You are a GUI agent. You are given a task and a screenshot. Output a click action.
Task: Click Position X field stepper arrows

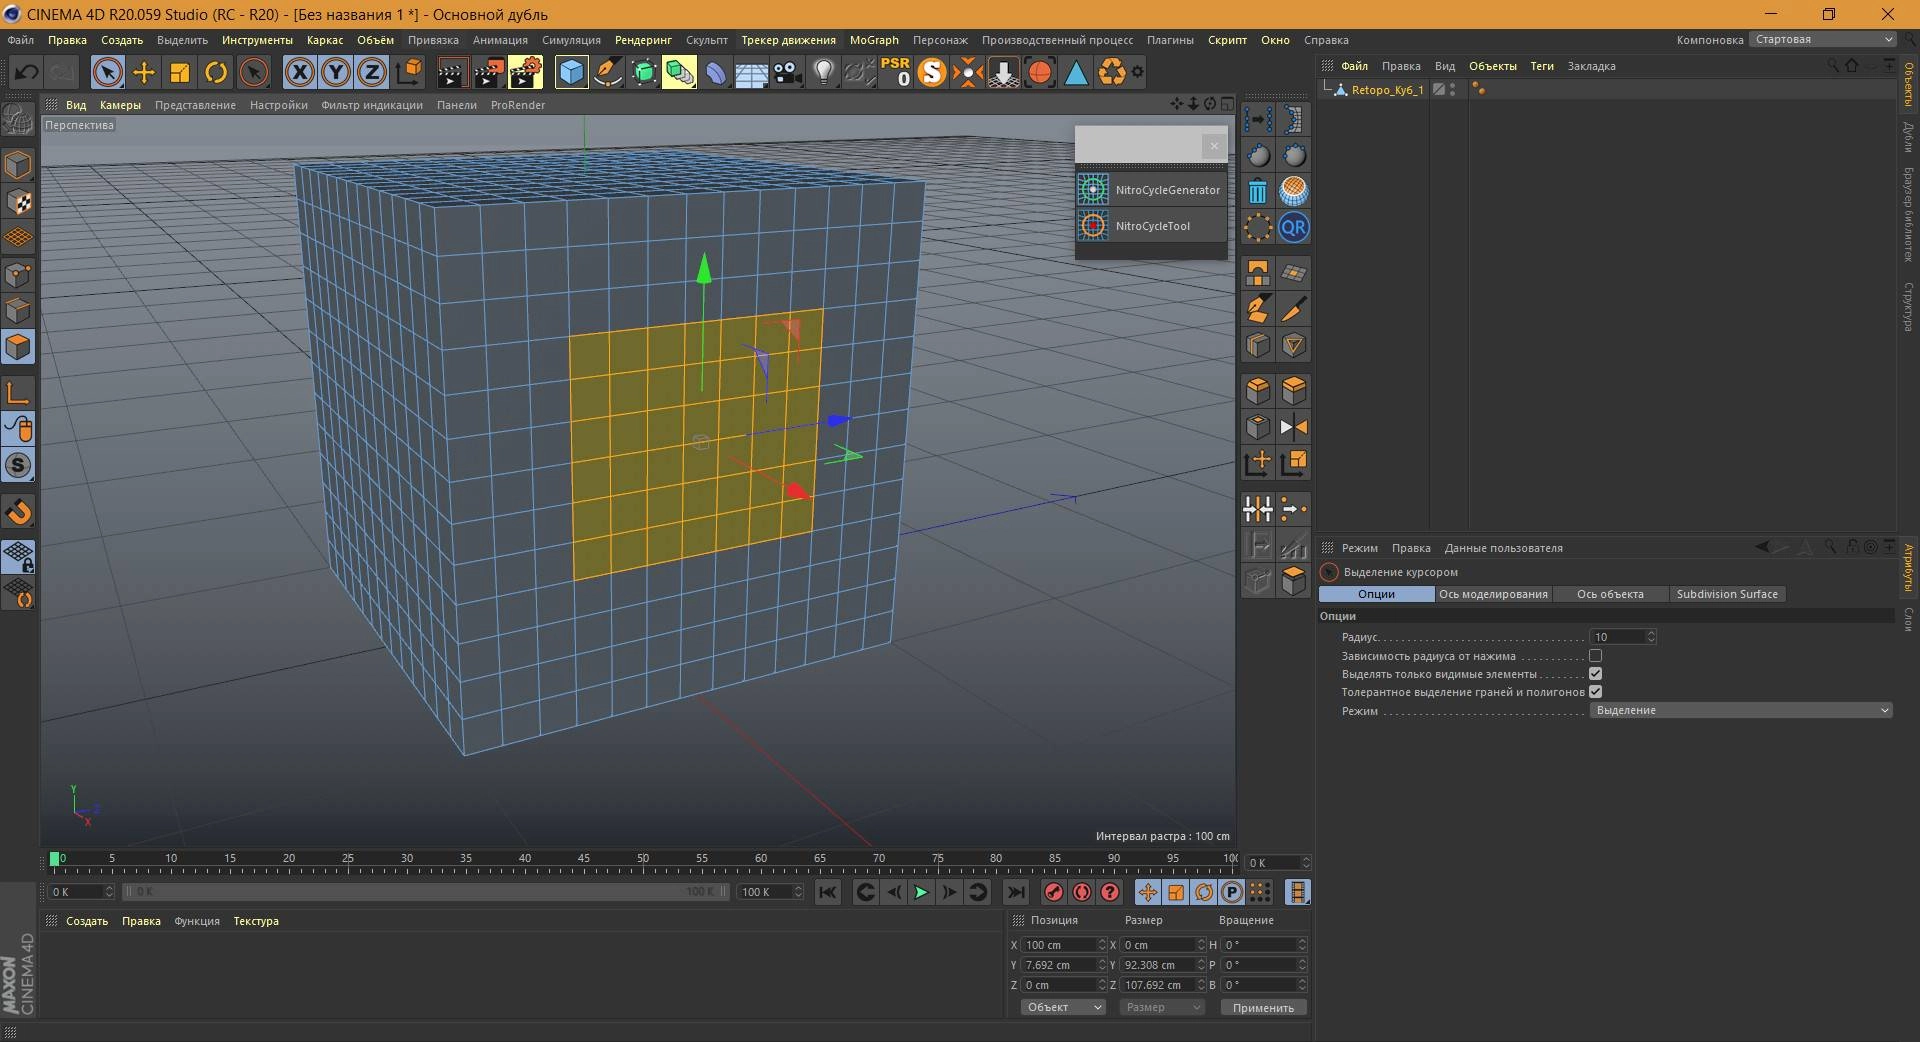pos(1102,944)
